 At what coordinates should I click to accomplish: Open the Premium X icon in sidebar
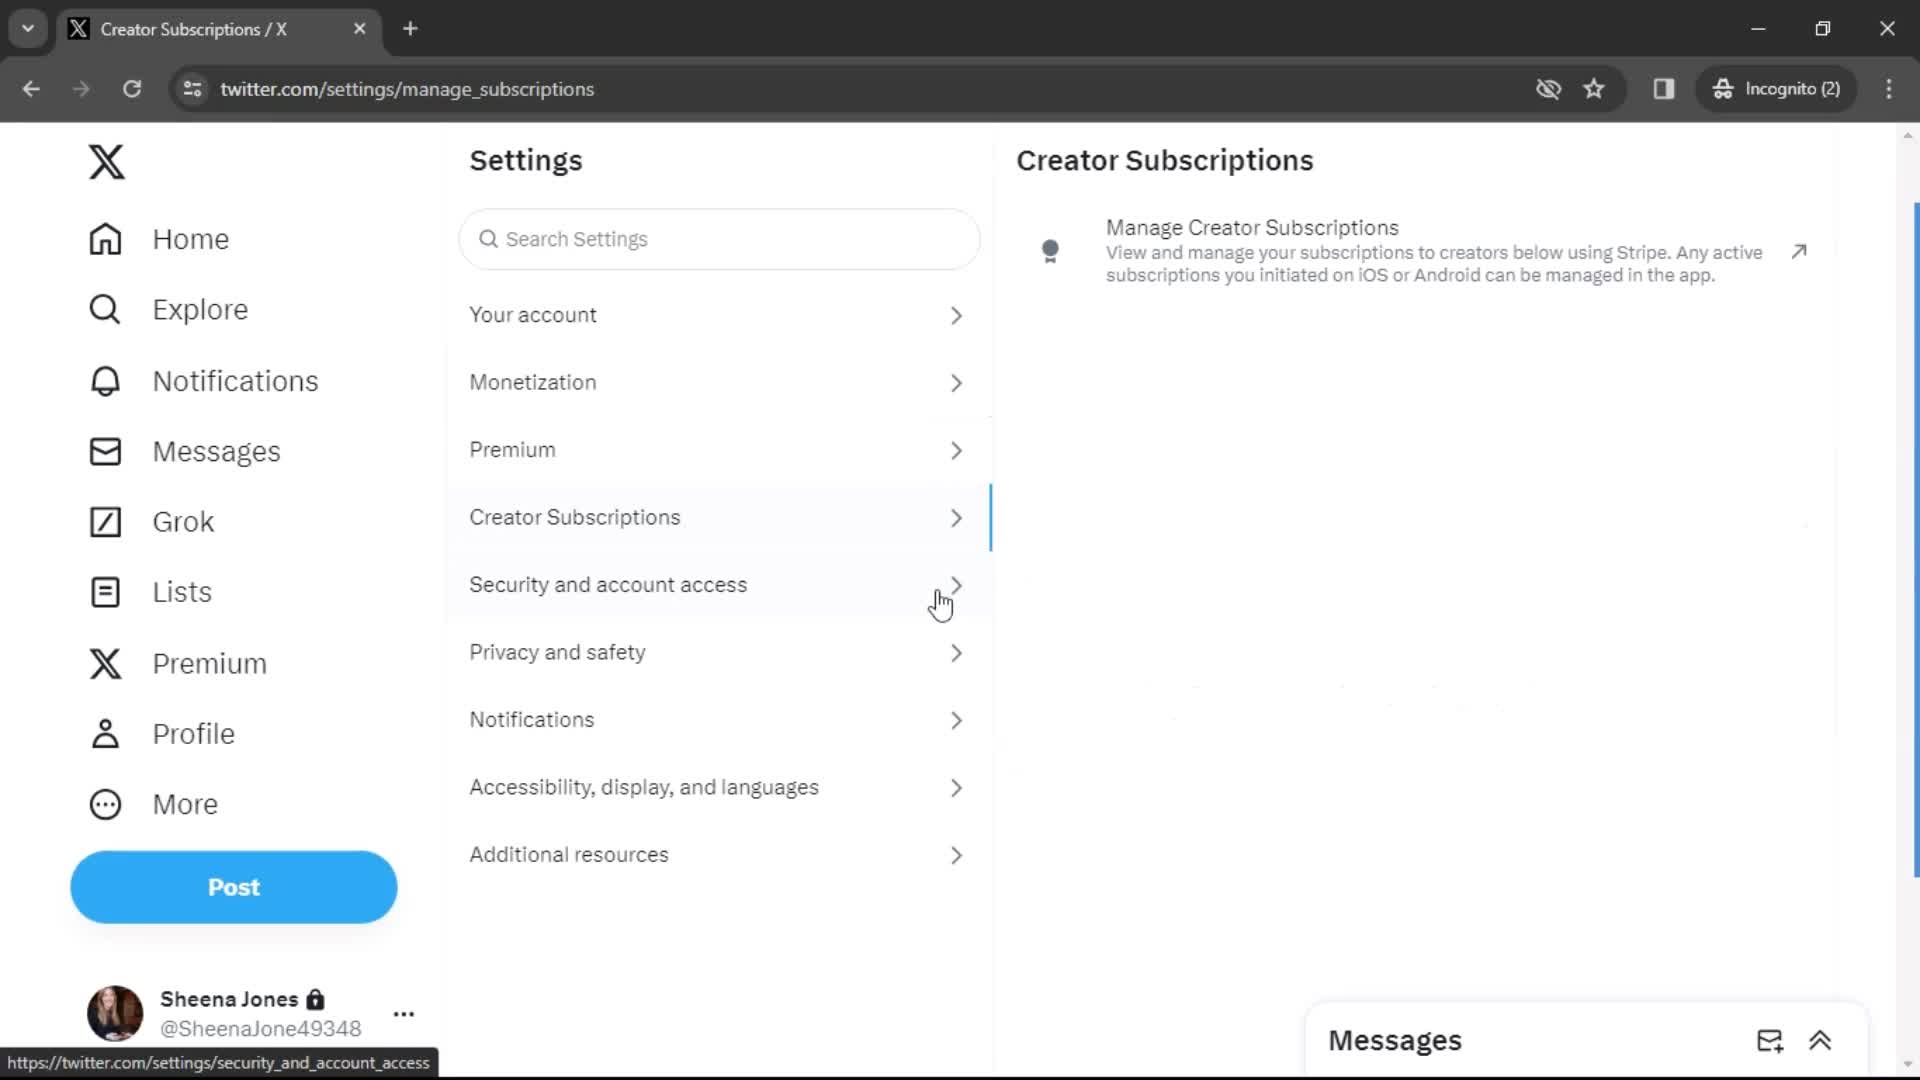click(105, 663)
